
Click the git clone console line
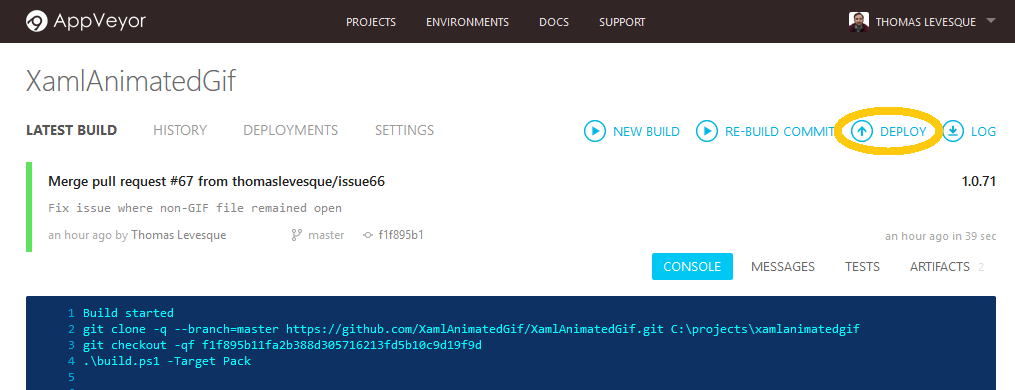pyautogui.click(x=471, y=329)
